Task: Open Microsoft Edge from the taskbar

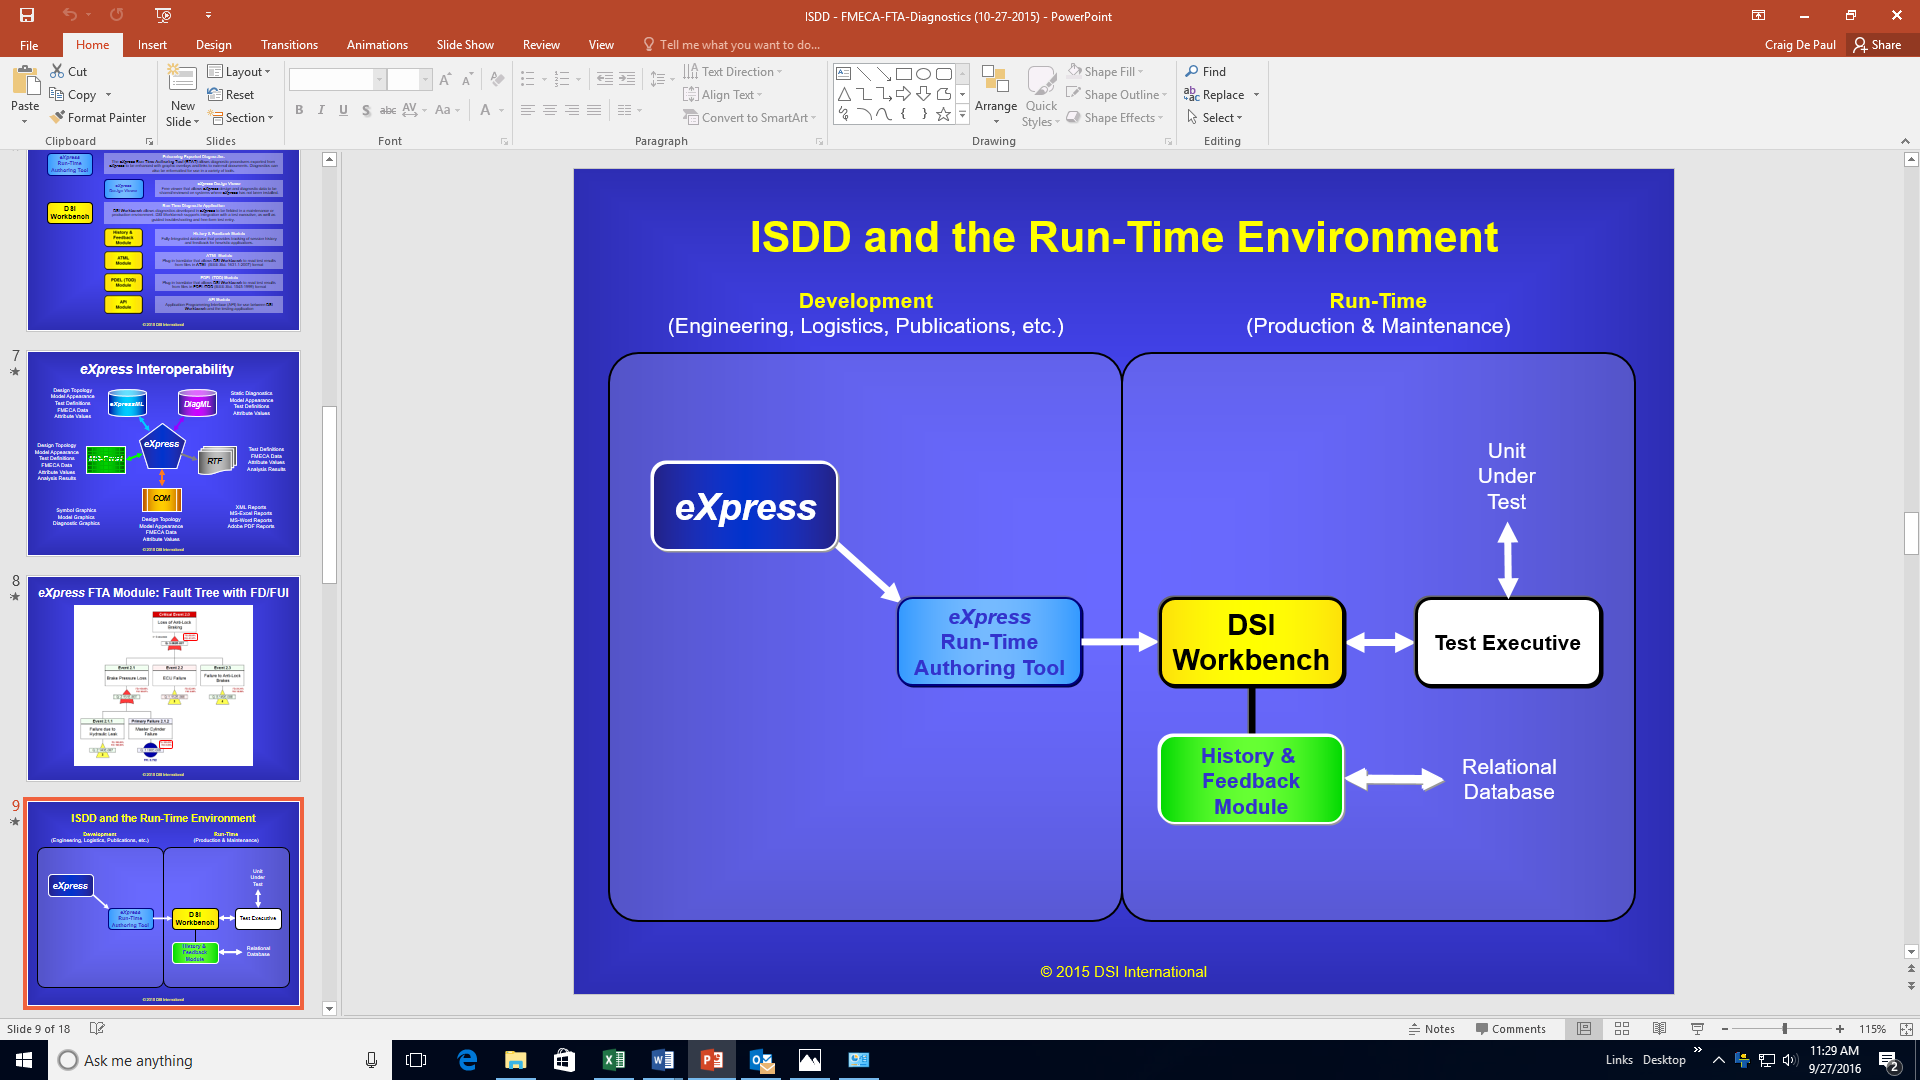Action: tap(467, 1060)
